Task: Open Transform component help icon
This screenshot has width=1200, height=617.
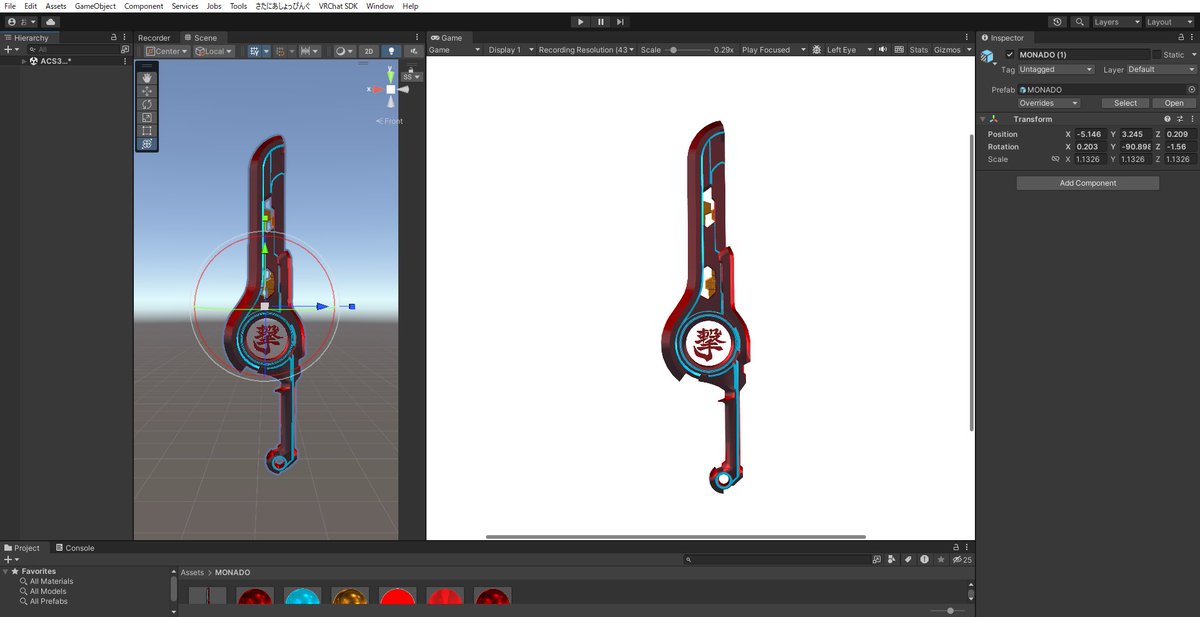Action: click(1167, 119)
